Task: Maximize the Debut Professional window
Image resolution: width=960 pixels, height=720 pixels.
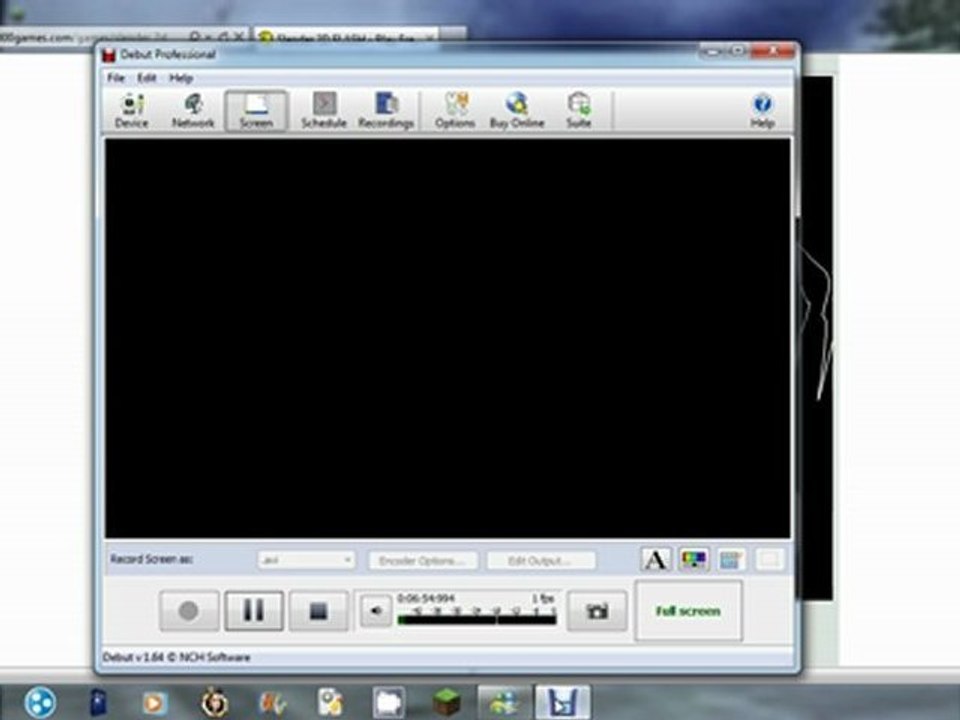Action: coord(738,51)
